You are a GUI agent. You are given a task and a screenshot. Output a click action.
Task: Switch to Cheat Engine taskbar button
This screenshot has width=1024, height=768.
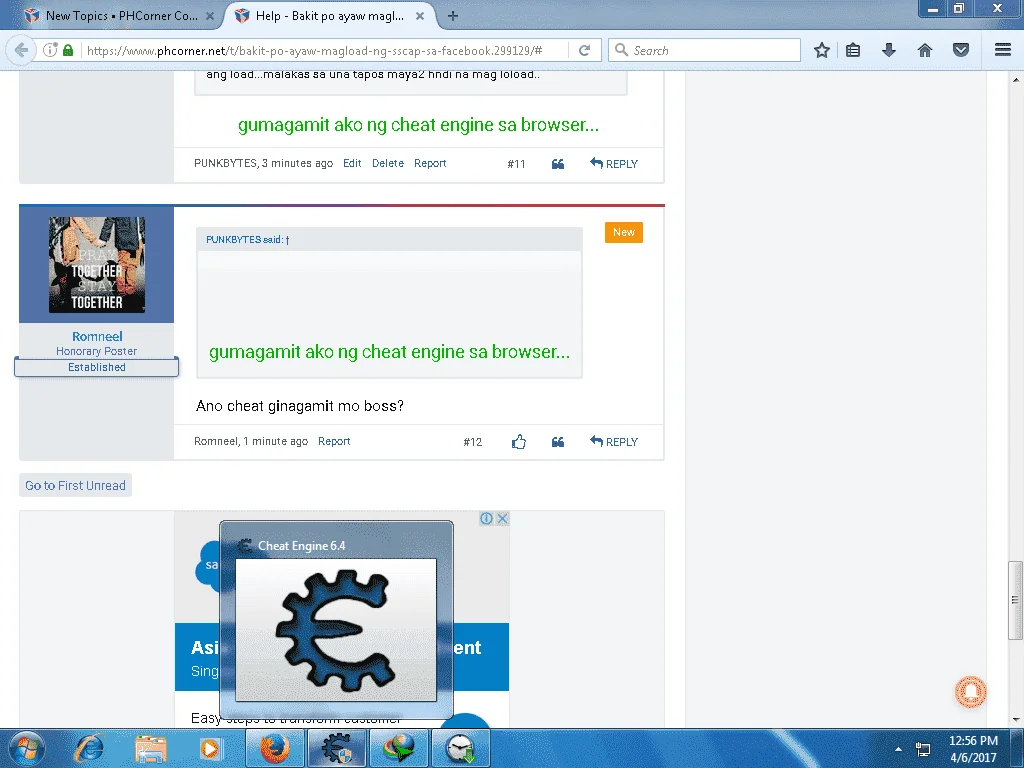click(336, 748)
